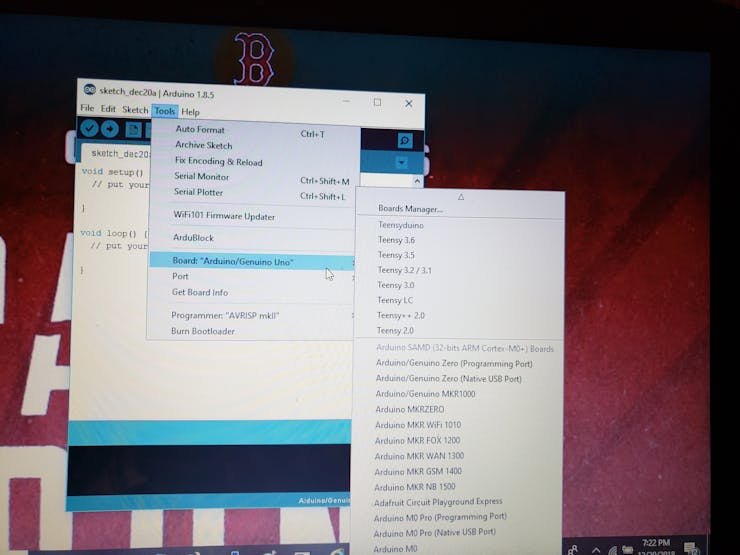Click the Wi-Fi network tray icon
Viewport: 740px width, 555px height.
pos(612,550)
